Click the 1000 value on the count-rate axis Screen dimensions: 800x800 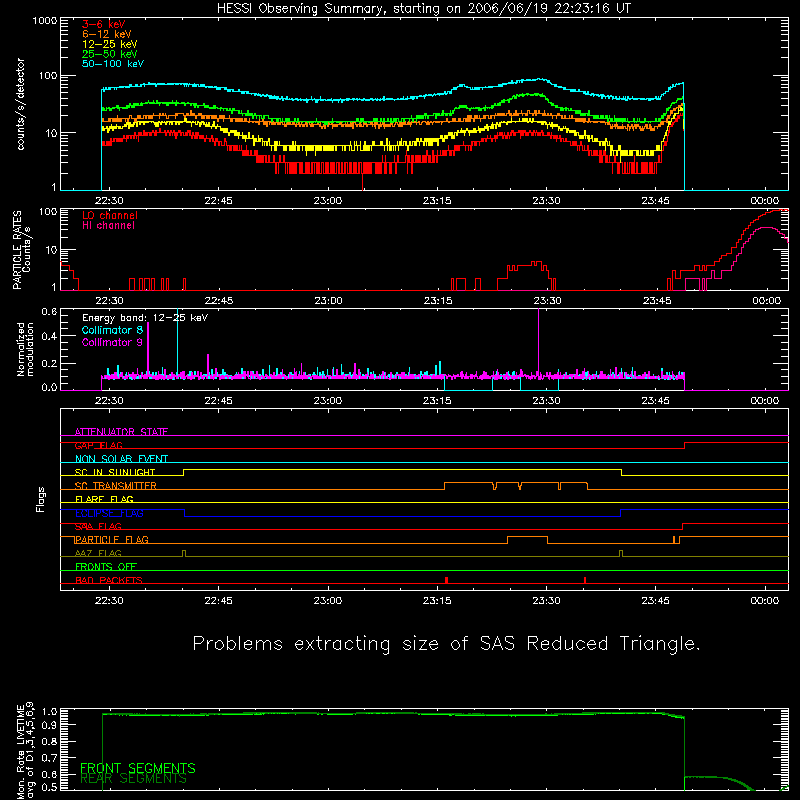[45, 21]
